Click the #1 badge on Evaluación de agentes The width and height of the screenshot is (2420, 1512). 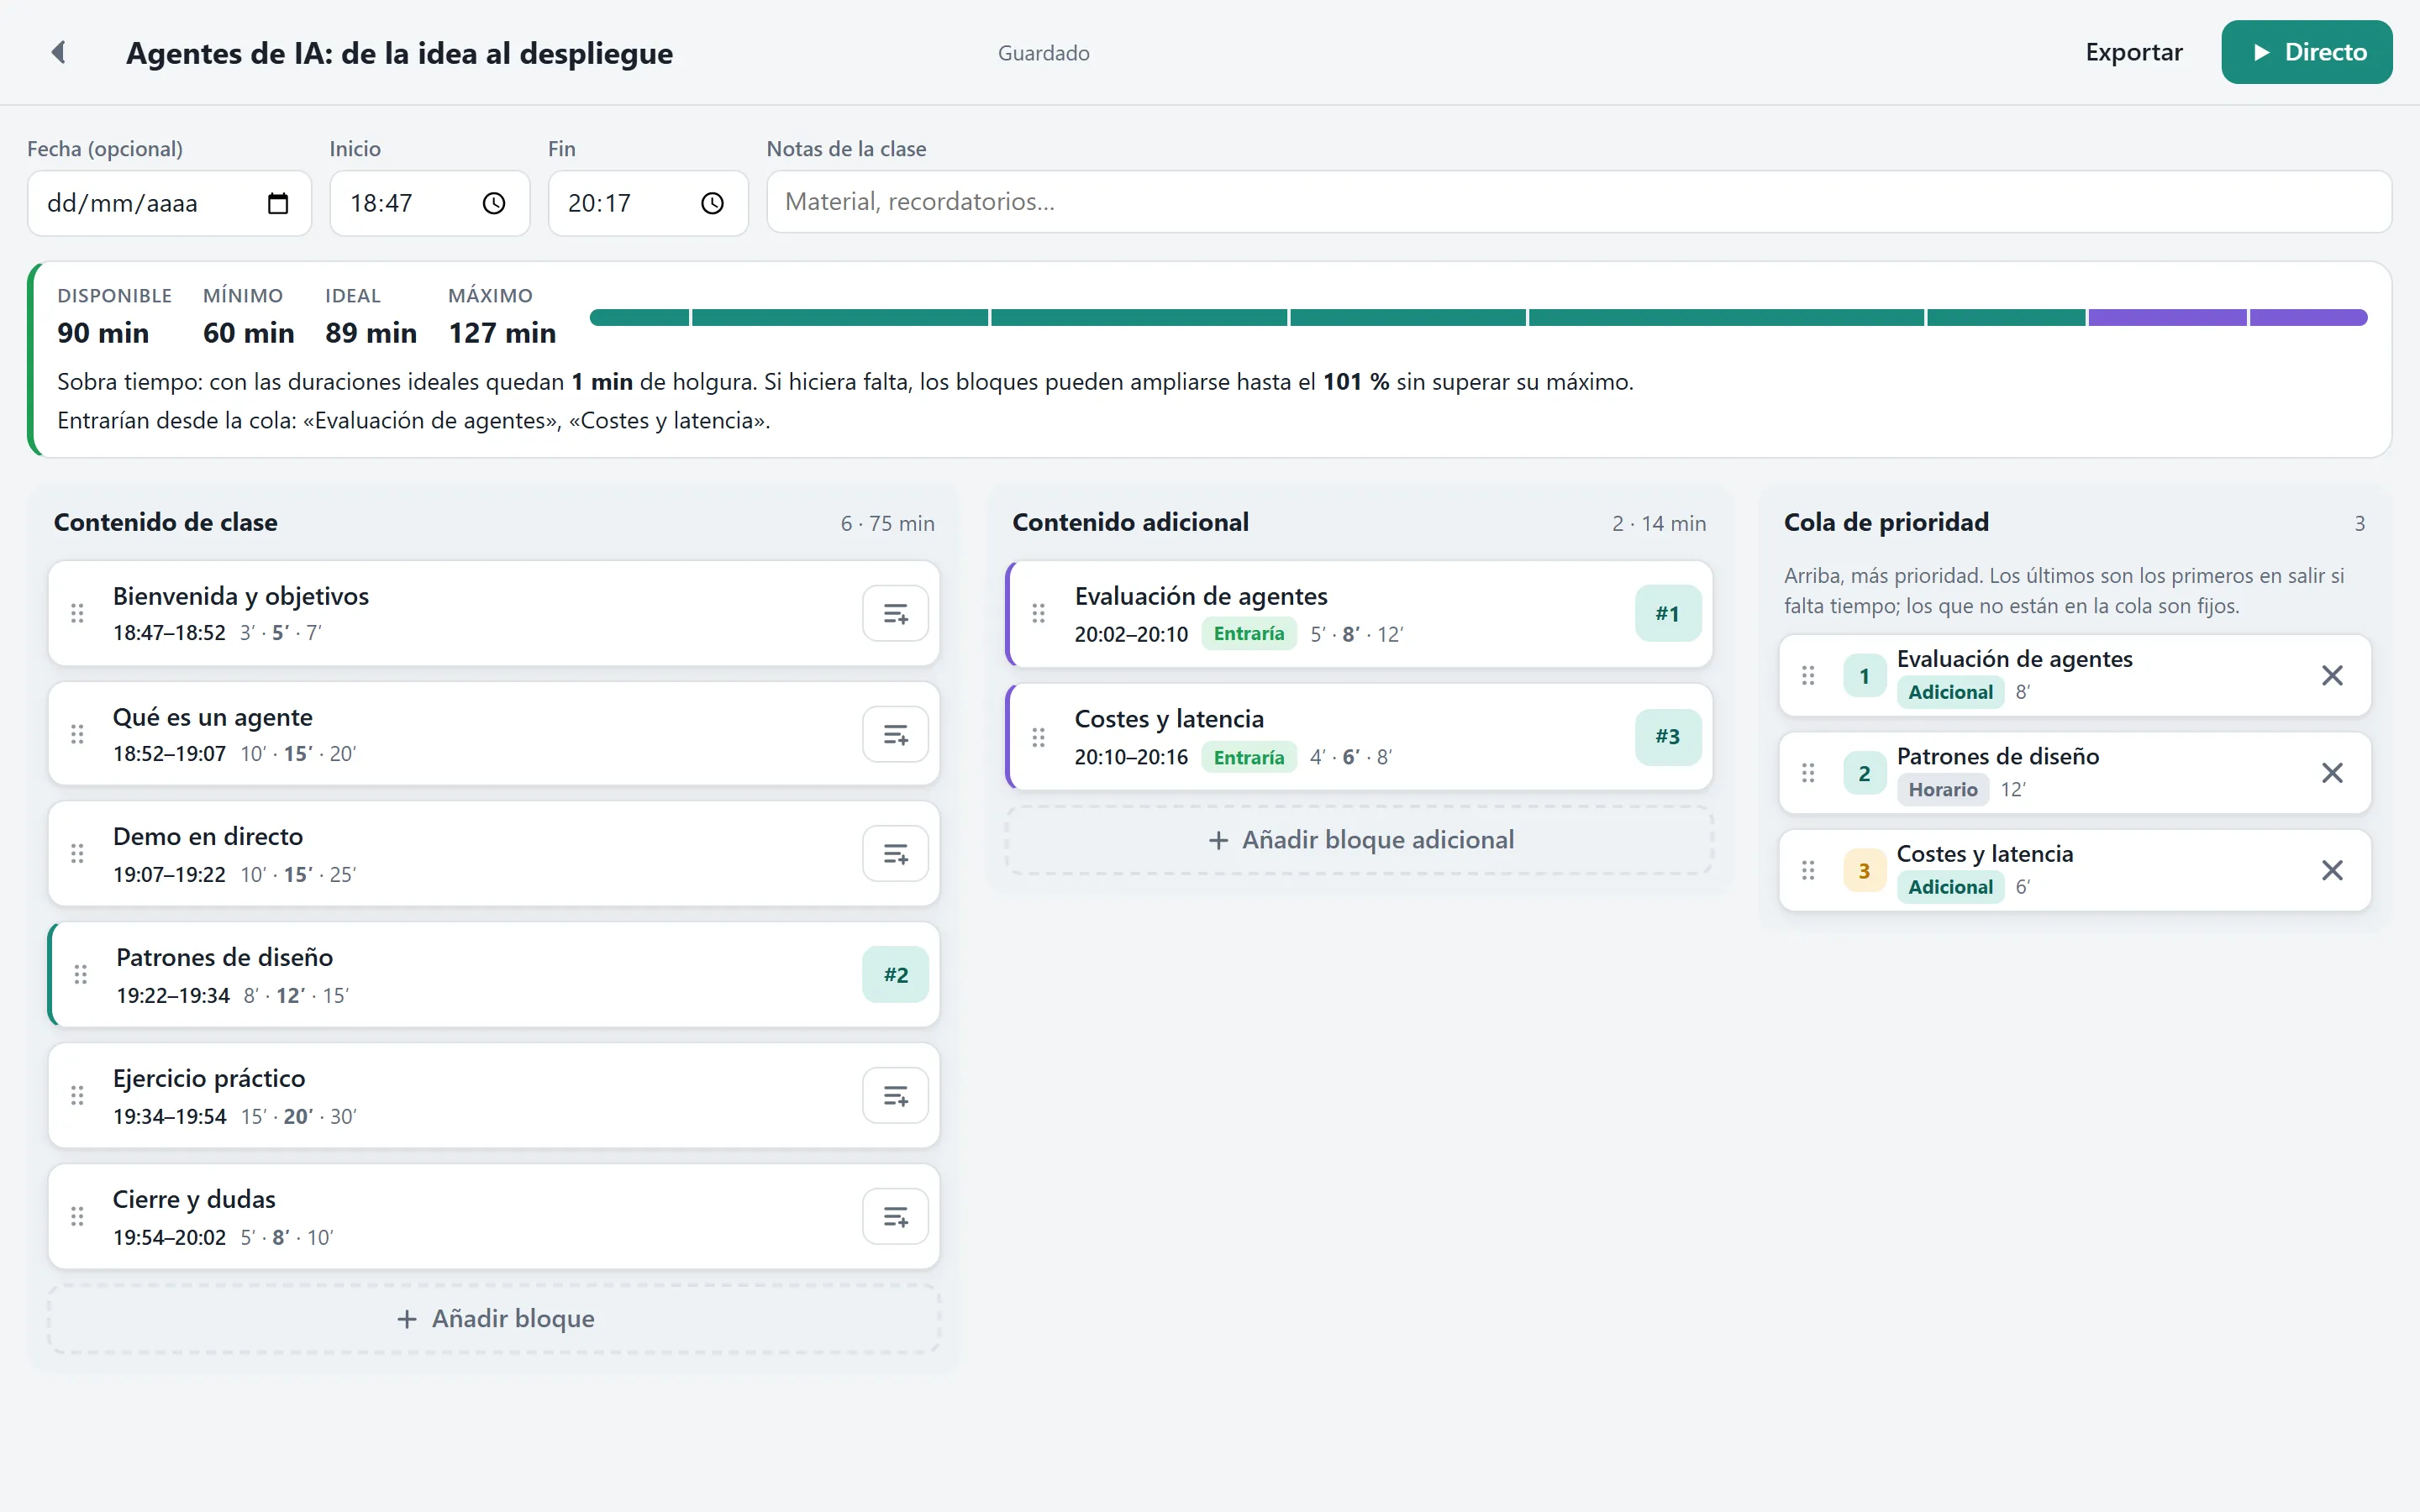[x=1668, y=613]
